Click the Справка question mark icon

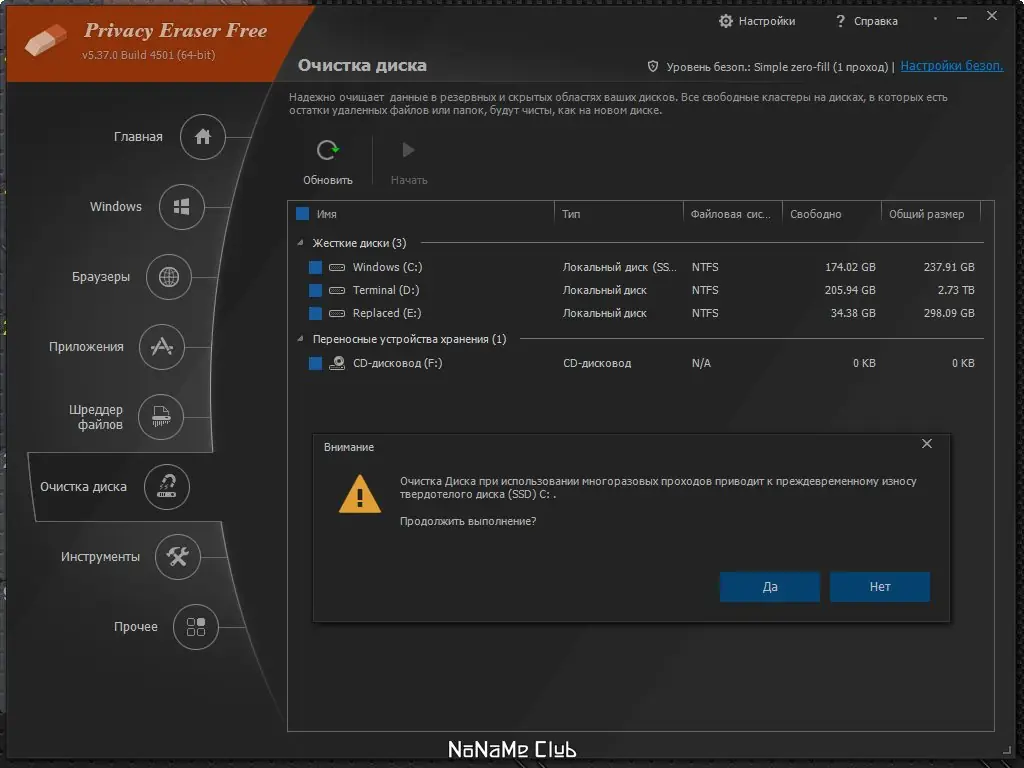coord(840,21)
